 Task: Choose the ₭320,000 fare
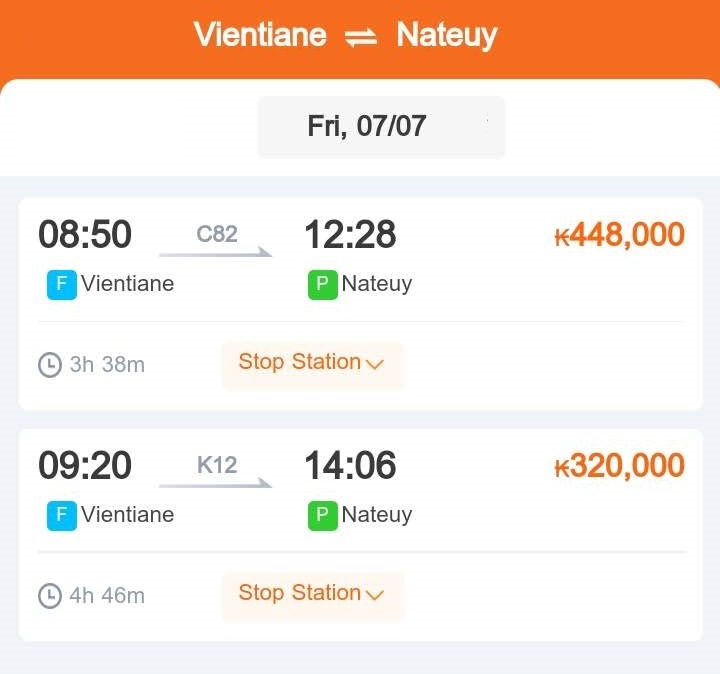tap(620, 465)
